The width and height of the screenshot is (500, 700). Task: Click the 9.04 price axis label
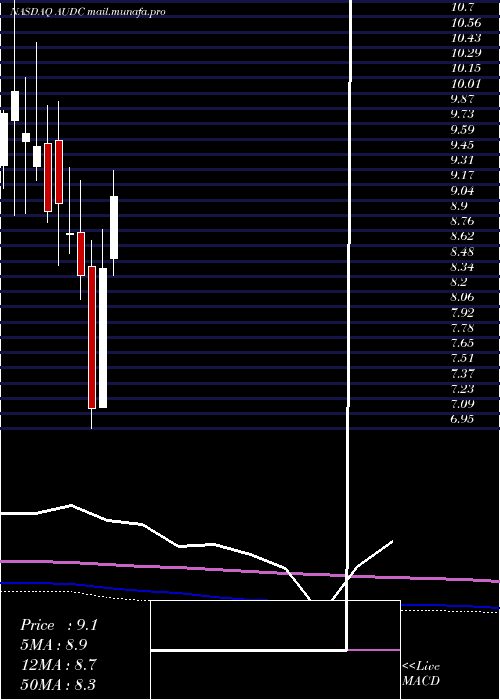coord(462,191)
